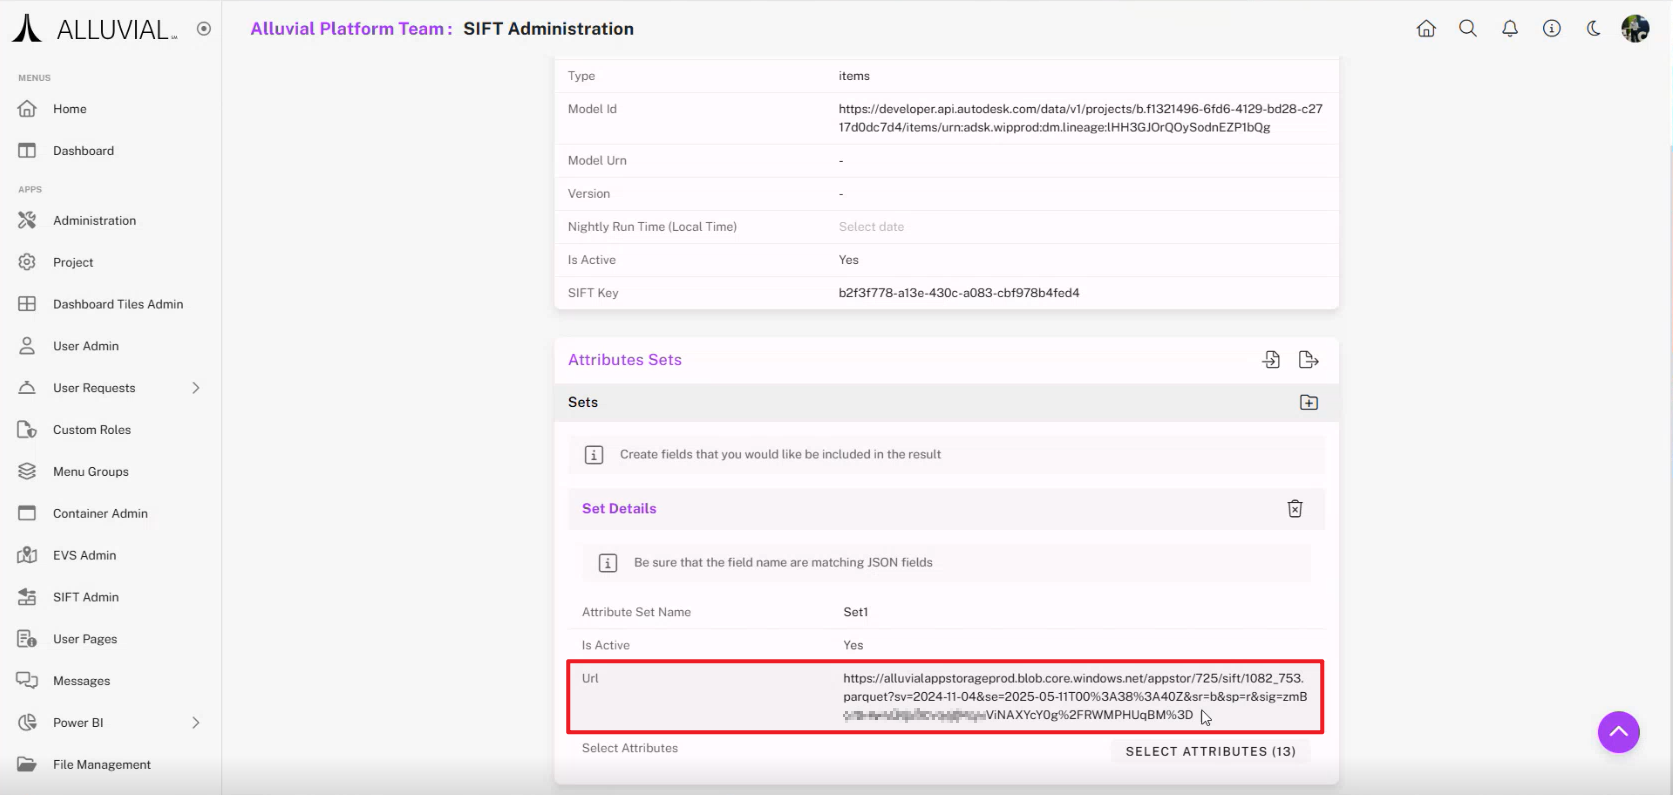Click the info circle icon in header
1673x795 pixels.
pos(1552,29)
